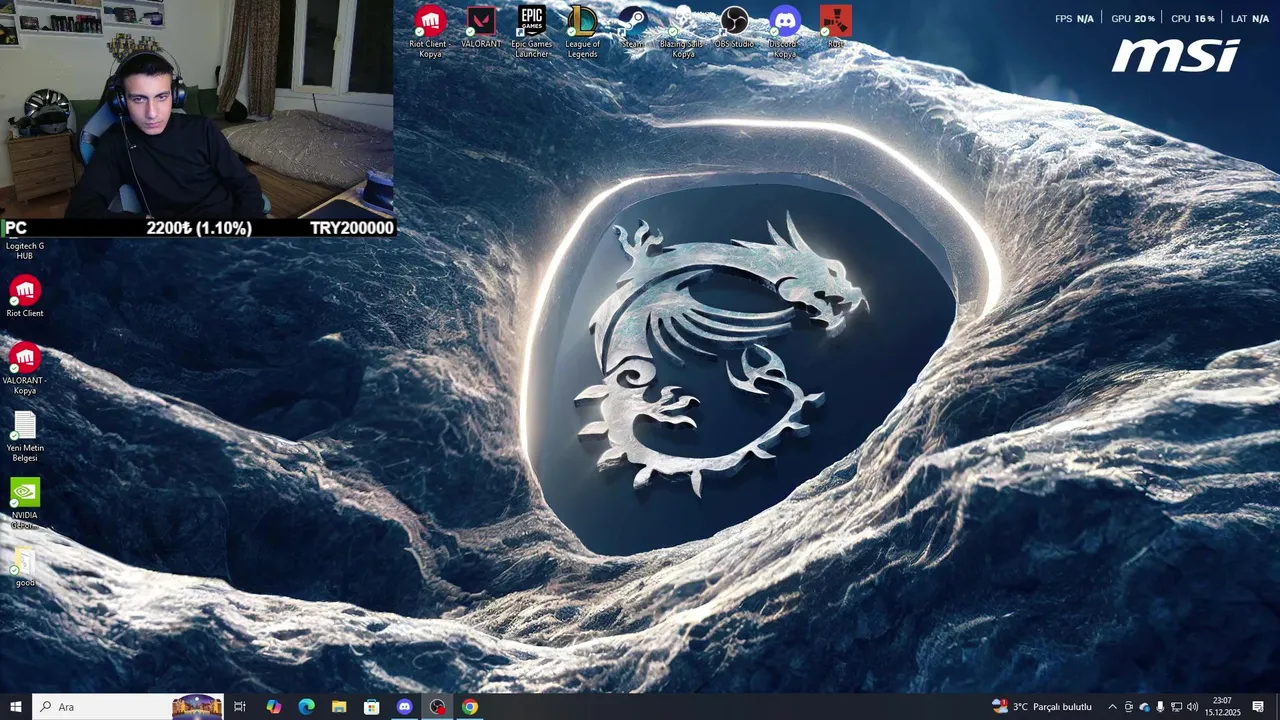
Task: Open Microsoft Copilot from the taskbar
Action: click(x=273, y=707)
